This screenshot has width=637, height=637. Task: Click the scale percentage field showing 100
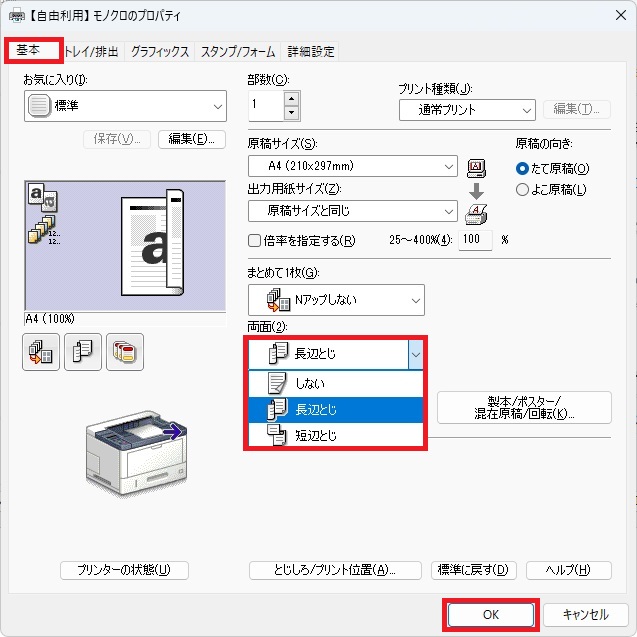(475, 239)
